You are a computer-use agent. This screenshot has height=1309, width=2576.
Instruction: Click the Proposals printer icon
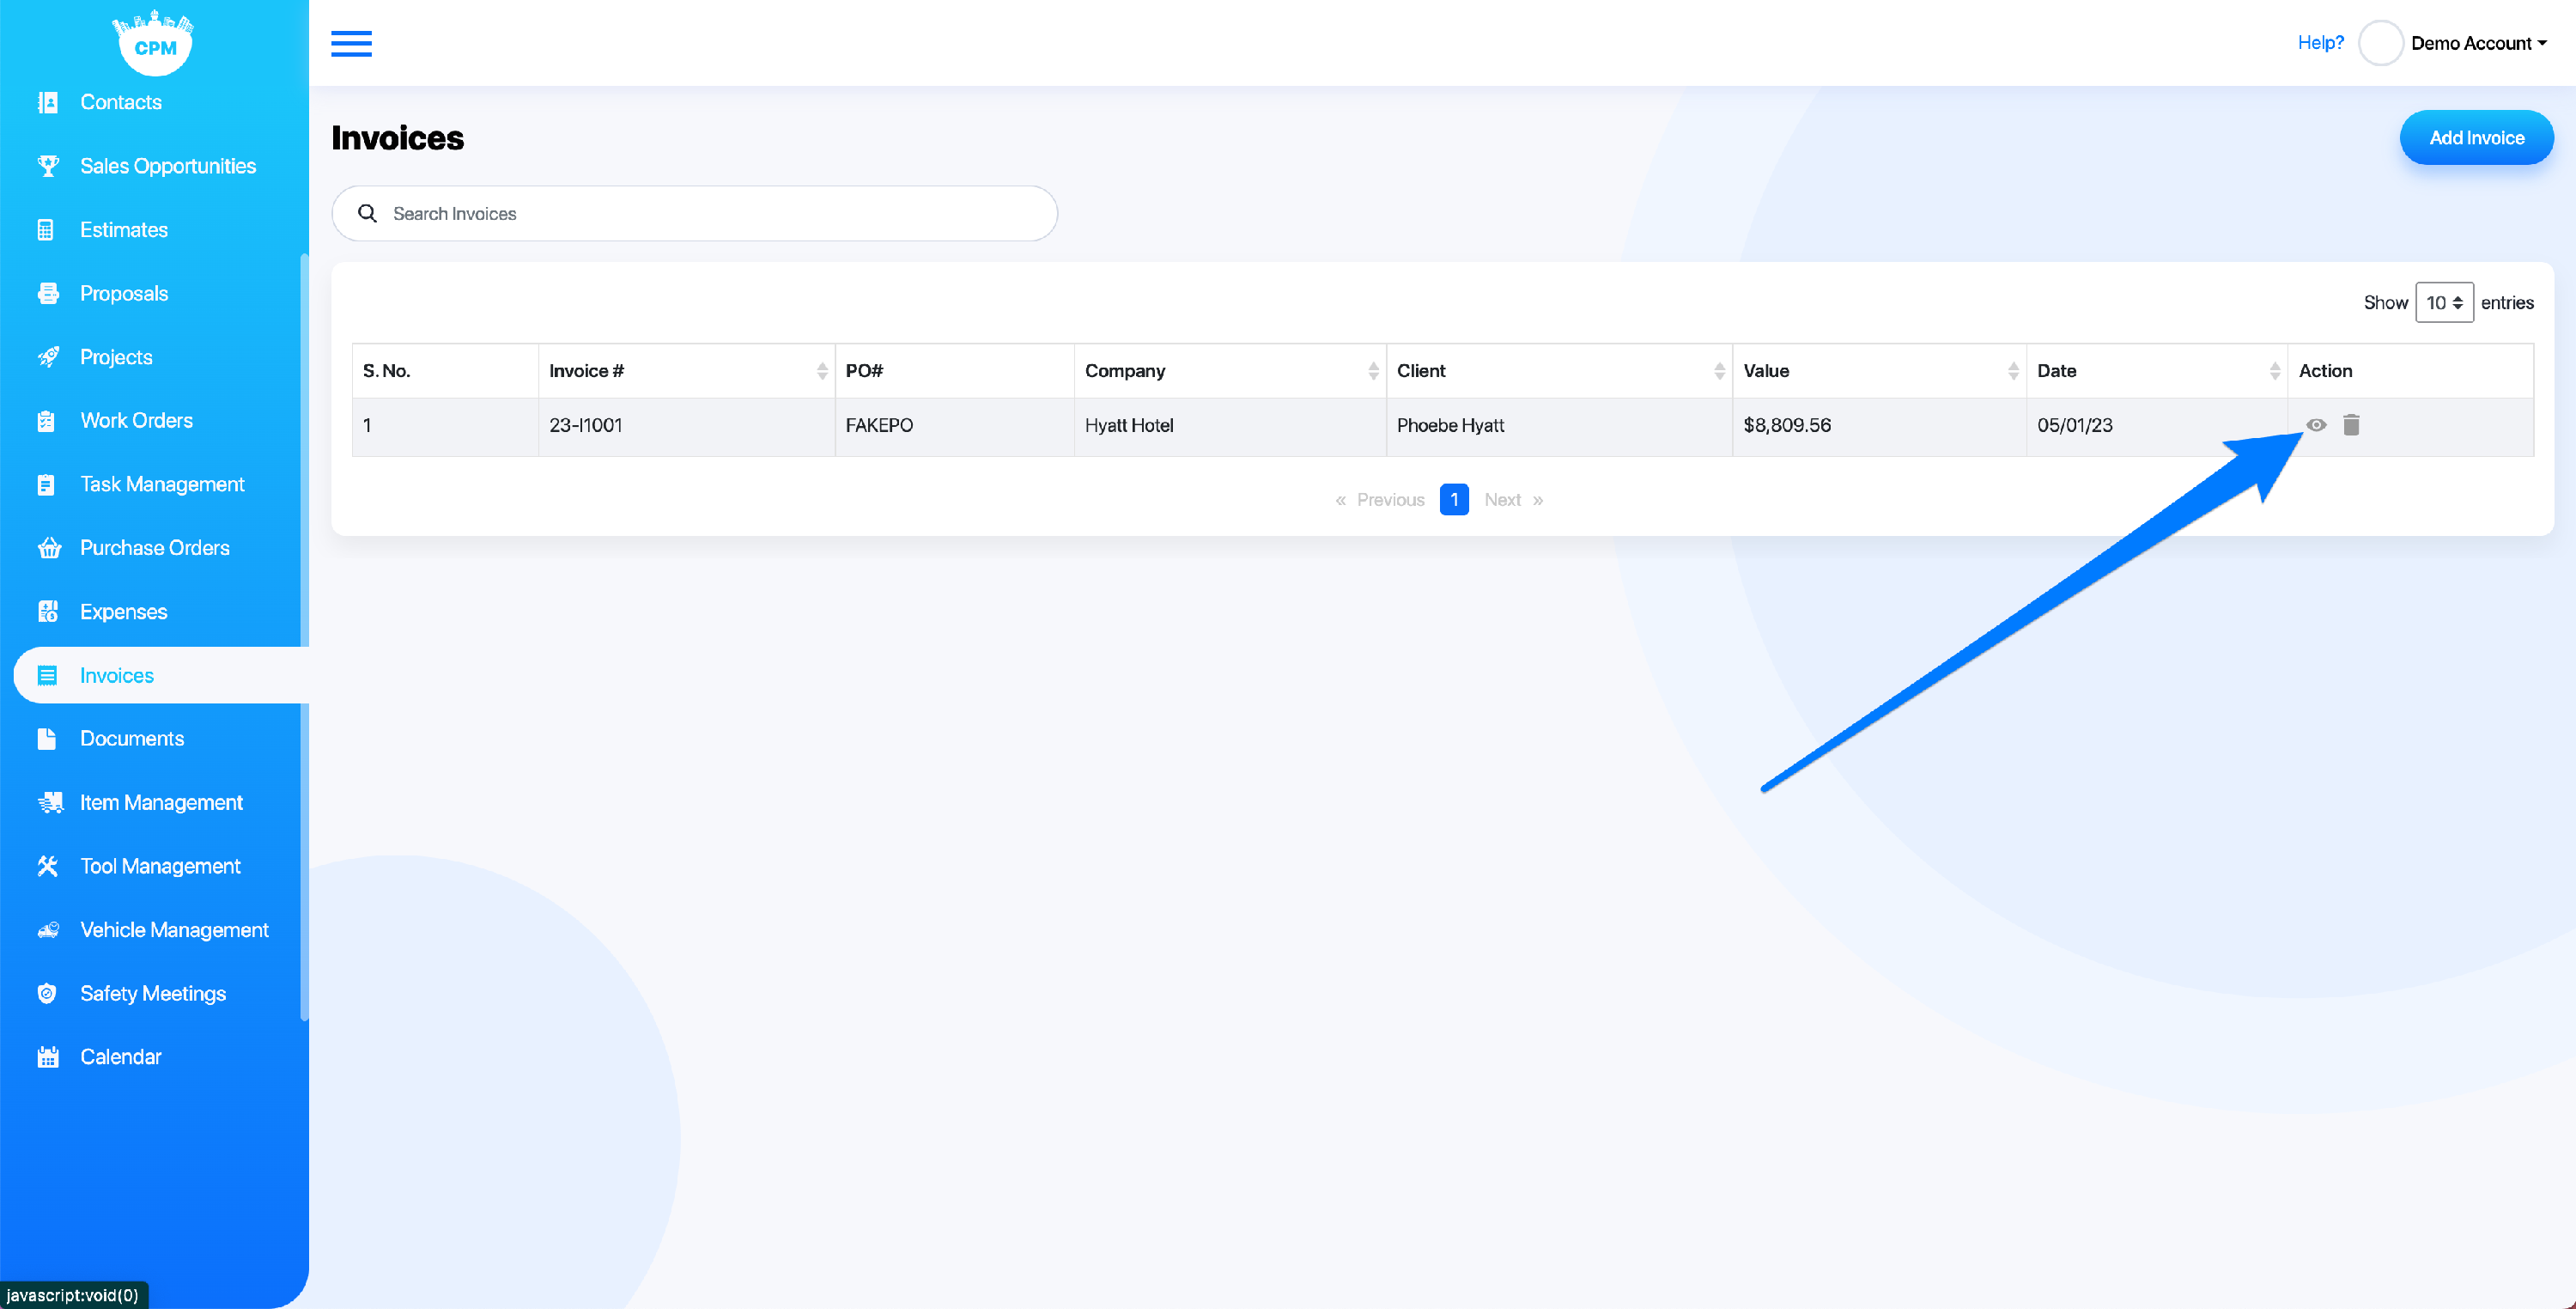coord(47,293)
